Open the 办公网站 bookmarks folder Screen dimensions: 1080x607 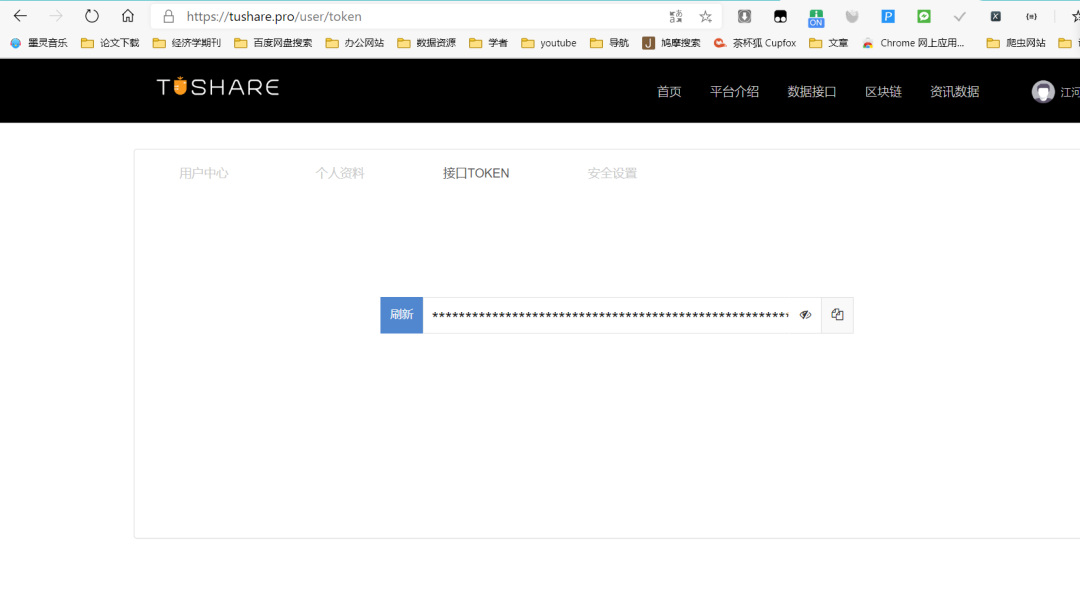355,43
